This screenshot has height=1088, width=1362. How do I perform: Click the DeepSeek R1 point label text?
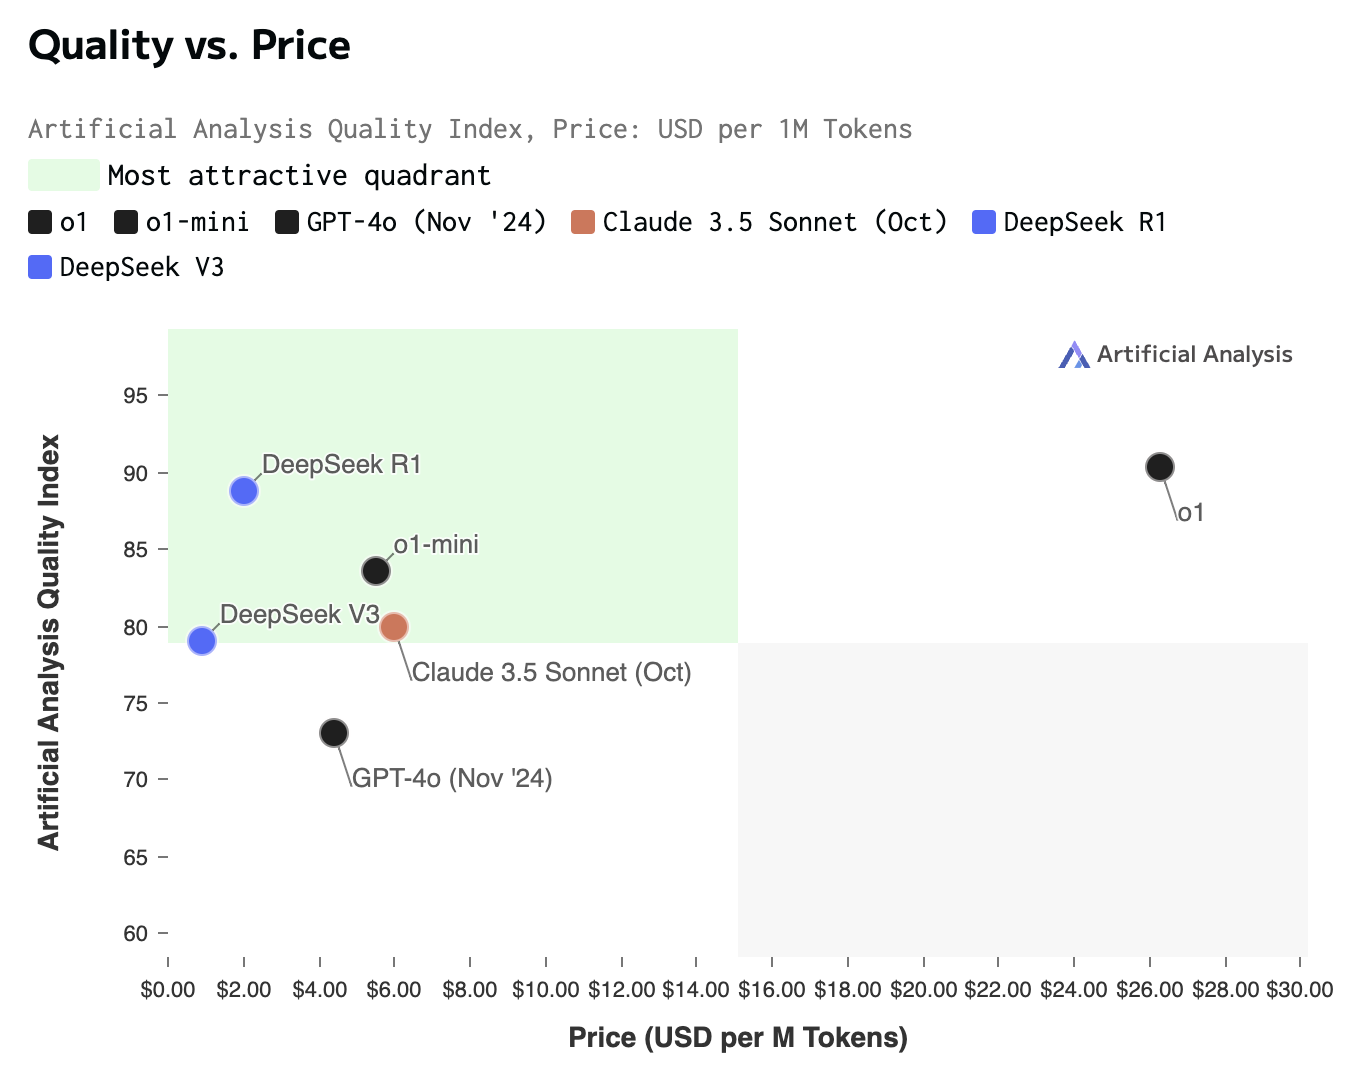(x=341, y=465)
